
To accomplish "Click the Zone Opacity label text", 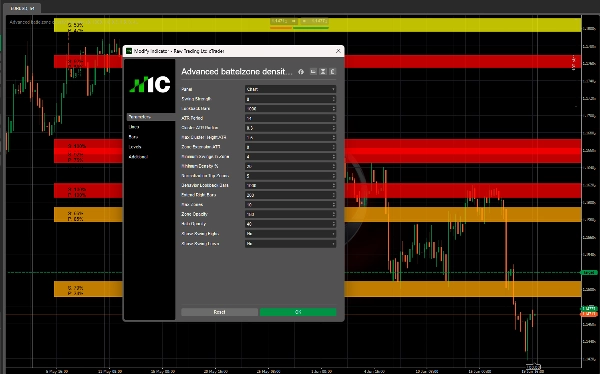I will pos(194,214).
